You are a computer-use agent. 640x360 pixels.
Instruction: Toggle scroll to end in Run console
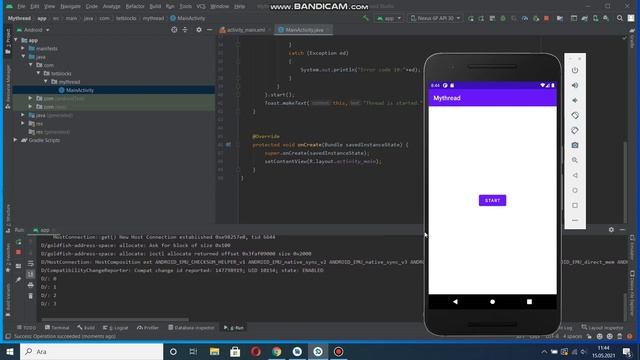[30, 274]
